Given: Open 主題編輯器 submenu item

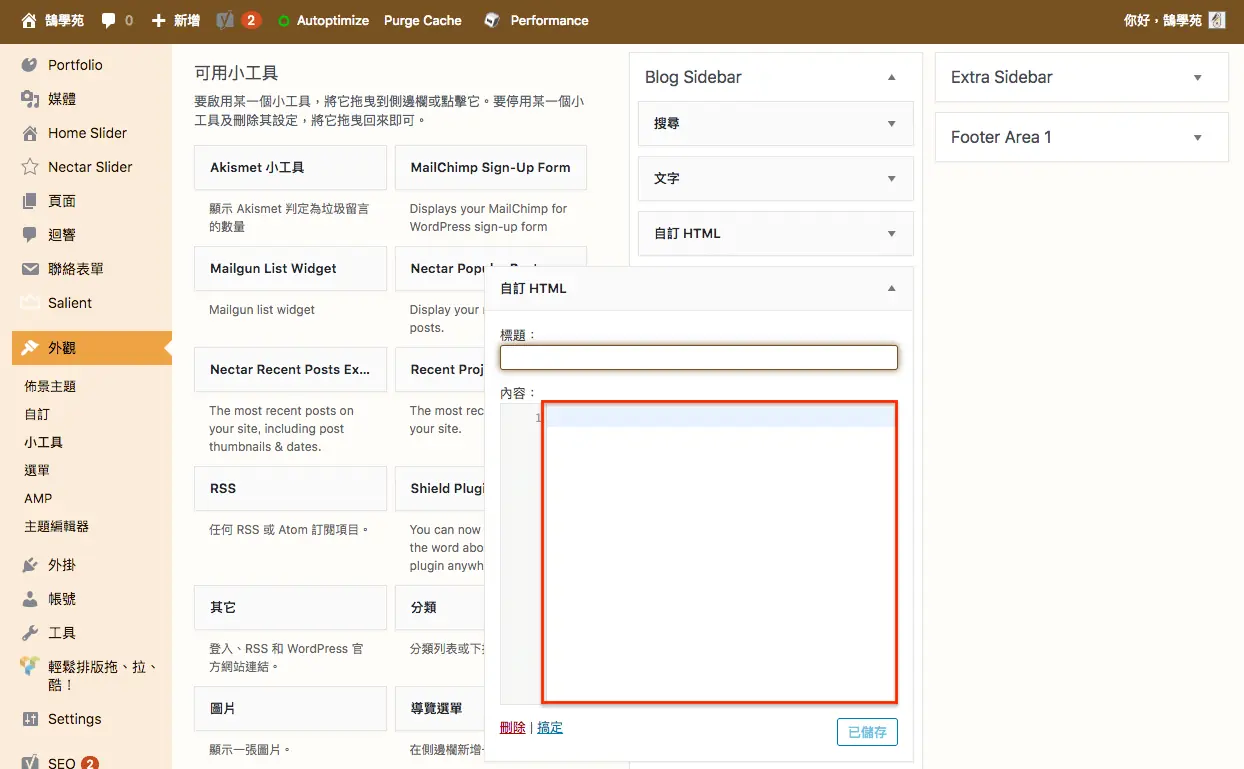Looking at the screenshot, I should pos(56,526).
